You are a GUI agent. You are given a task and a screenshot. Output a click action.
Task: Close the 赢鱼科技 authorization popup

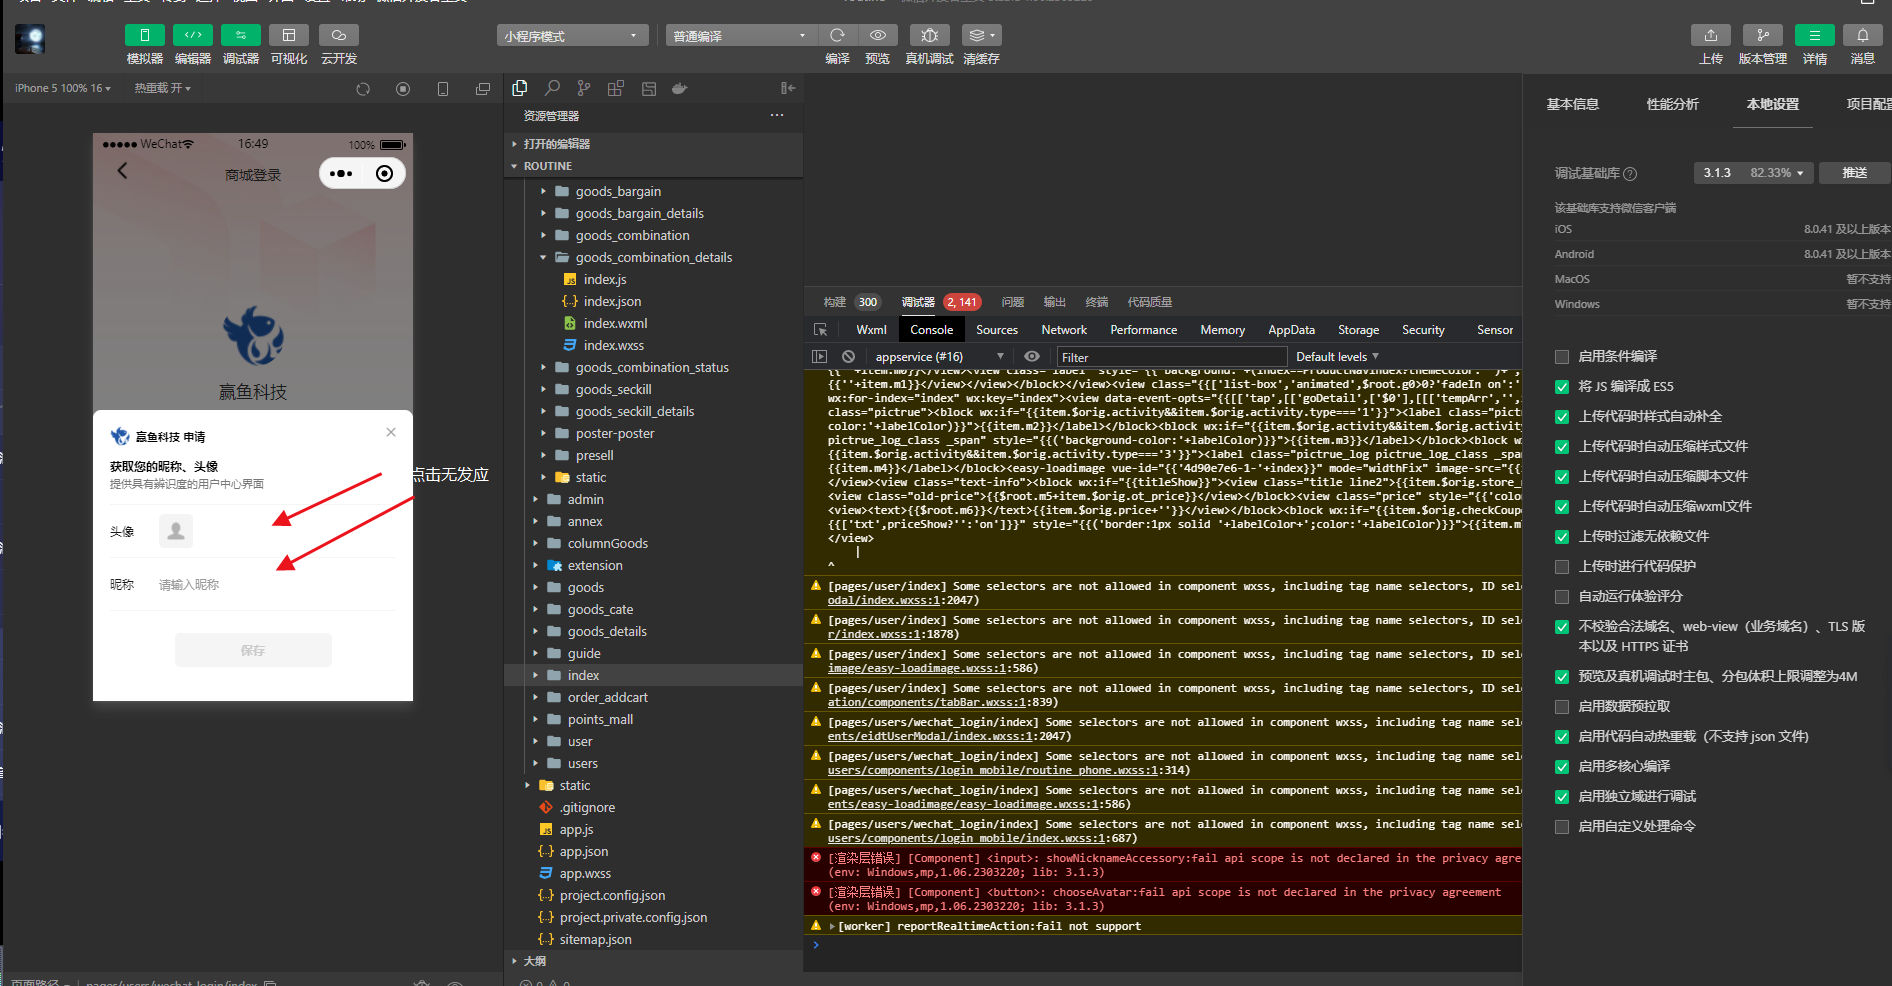[391, 432]
